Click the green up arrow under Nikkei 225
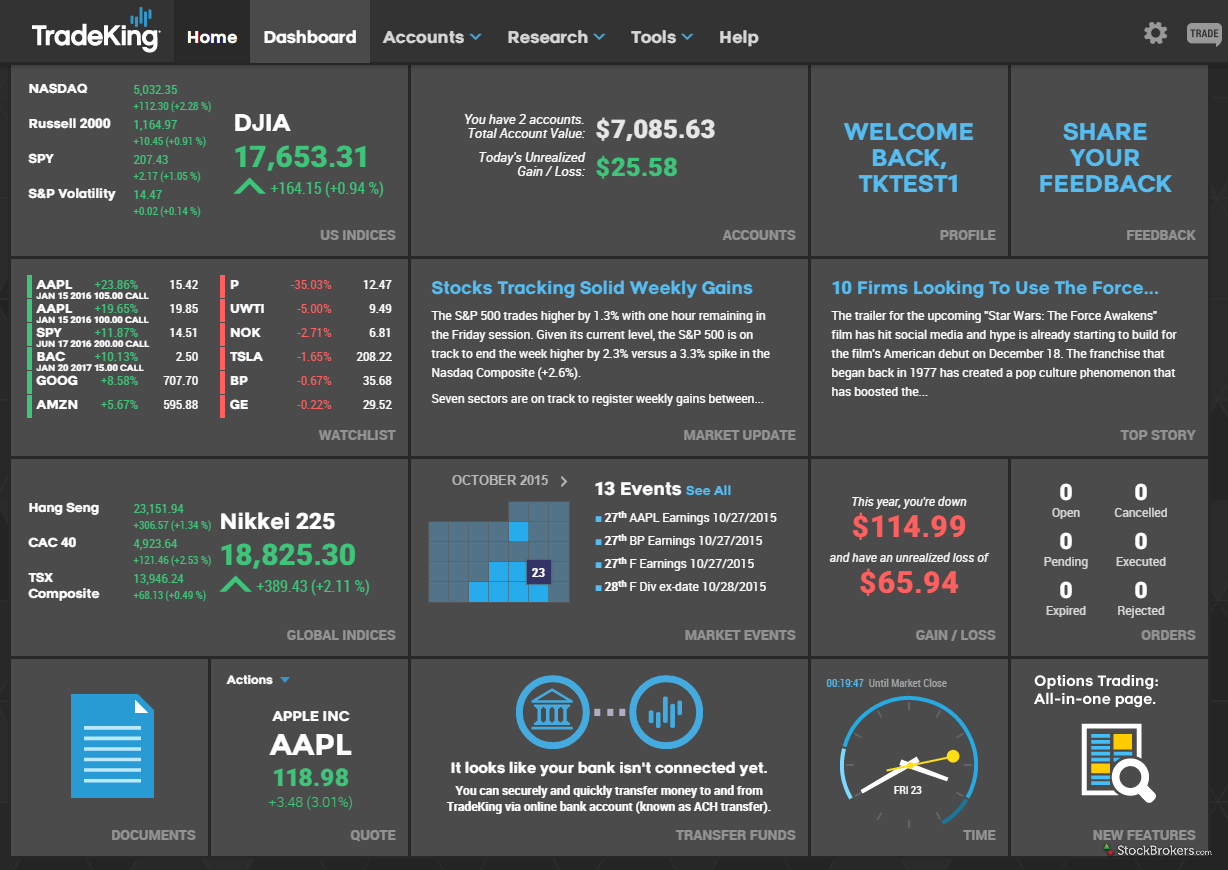 point(235,585)
